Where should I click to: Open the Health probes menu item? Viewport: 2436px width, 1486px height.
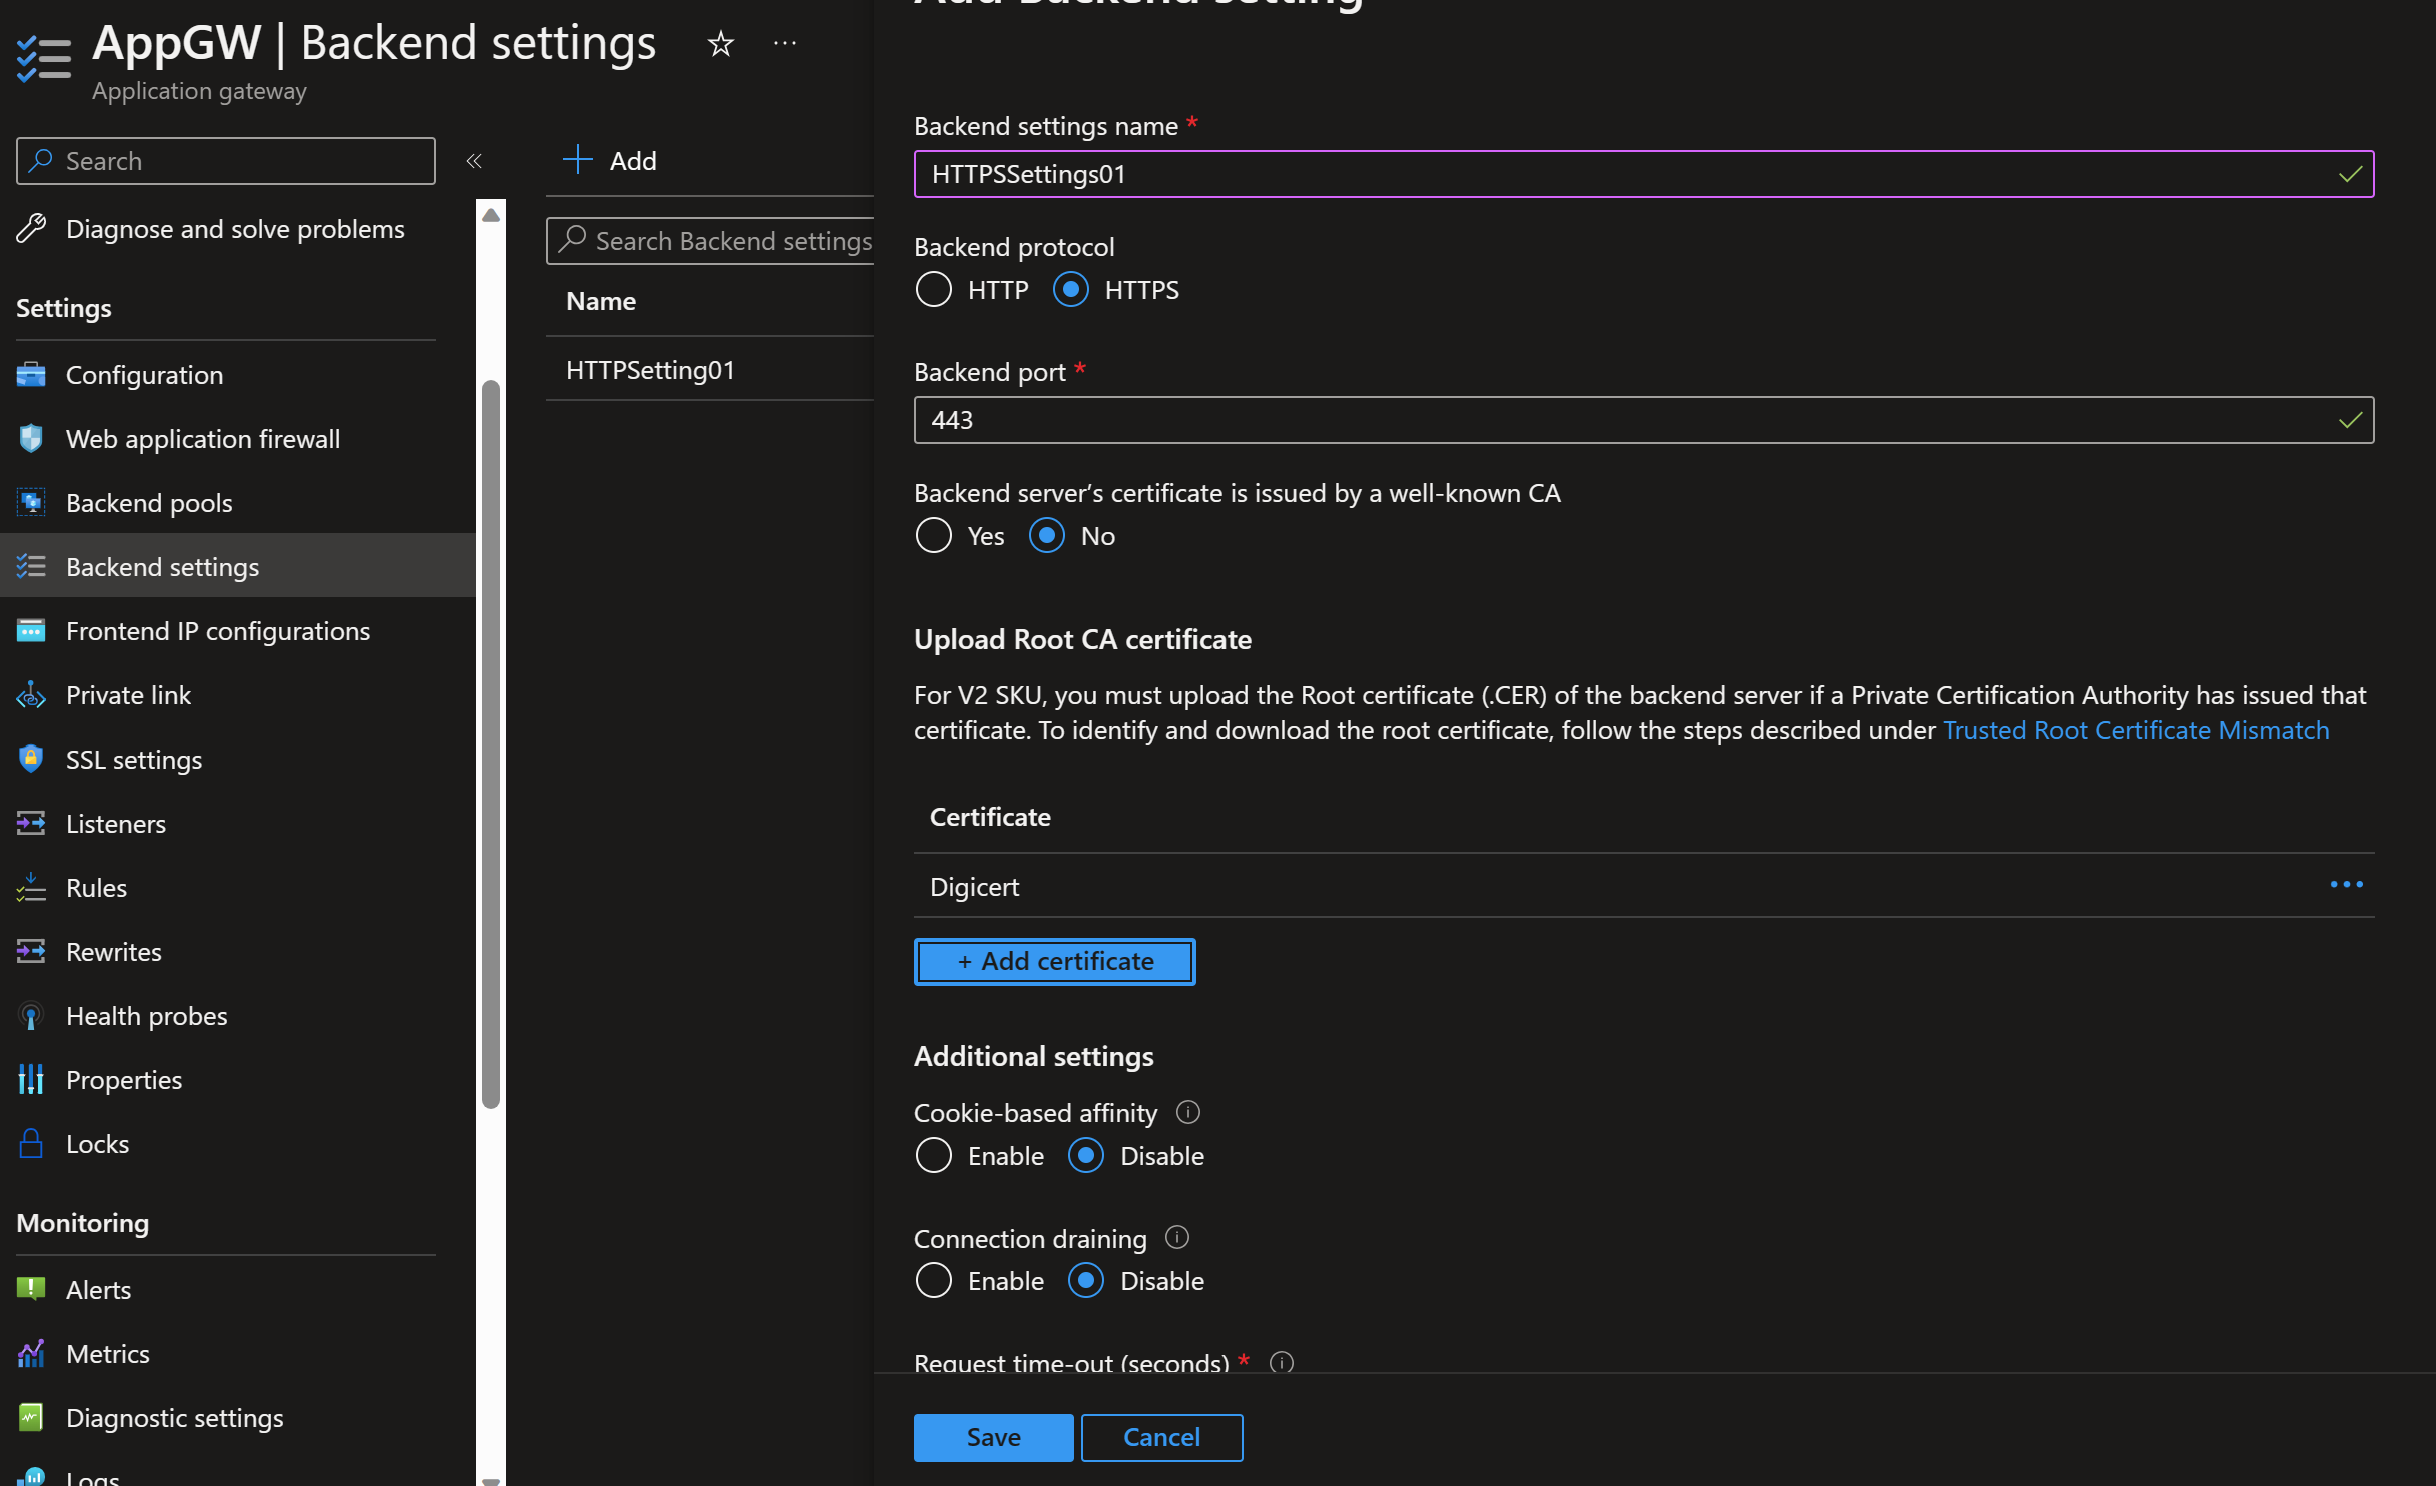click(x=146, y=1016)
